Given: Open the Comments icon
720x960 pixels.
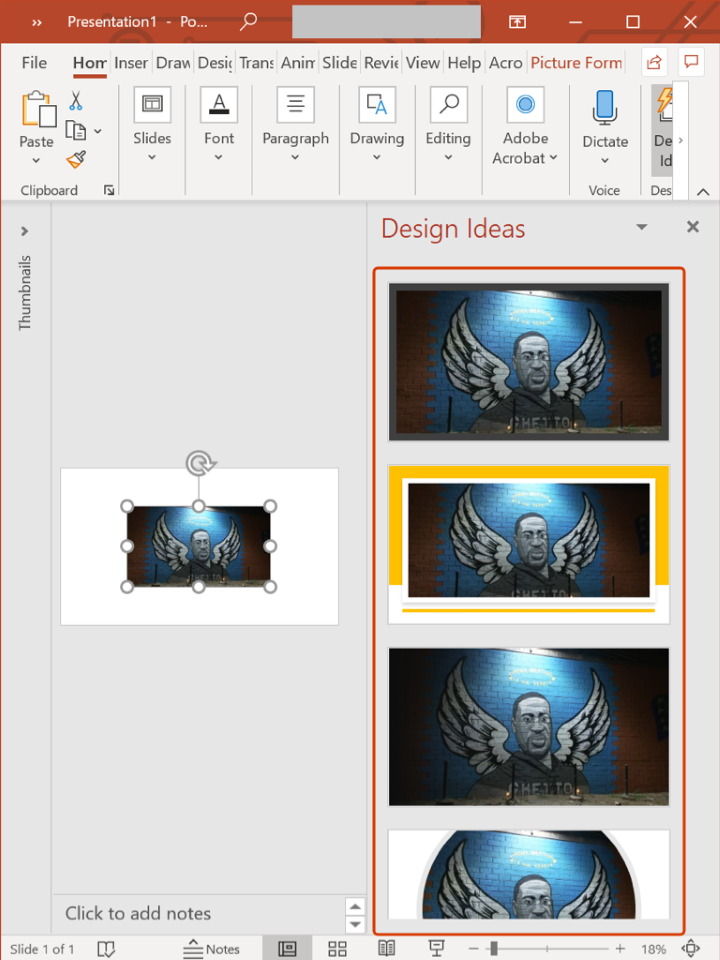Looking at the screenshot, I should (691, 62).
